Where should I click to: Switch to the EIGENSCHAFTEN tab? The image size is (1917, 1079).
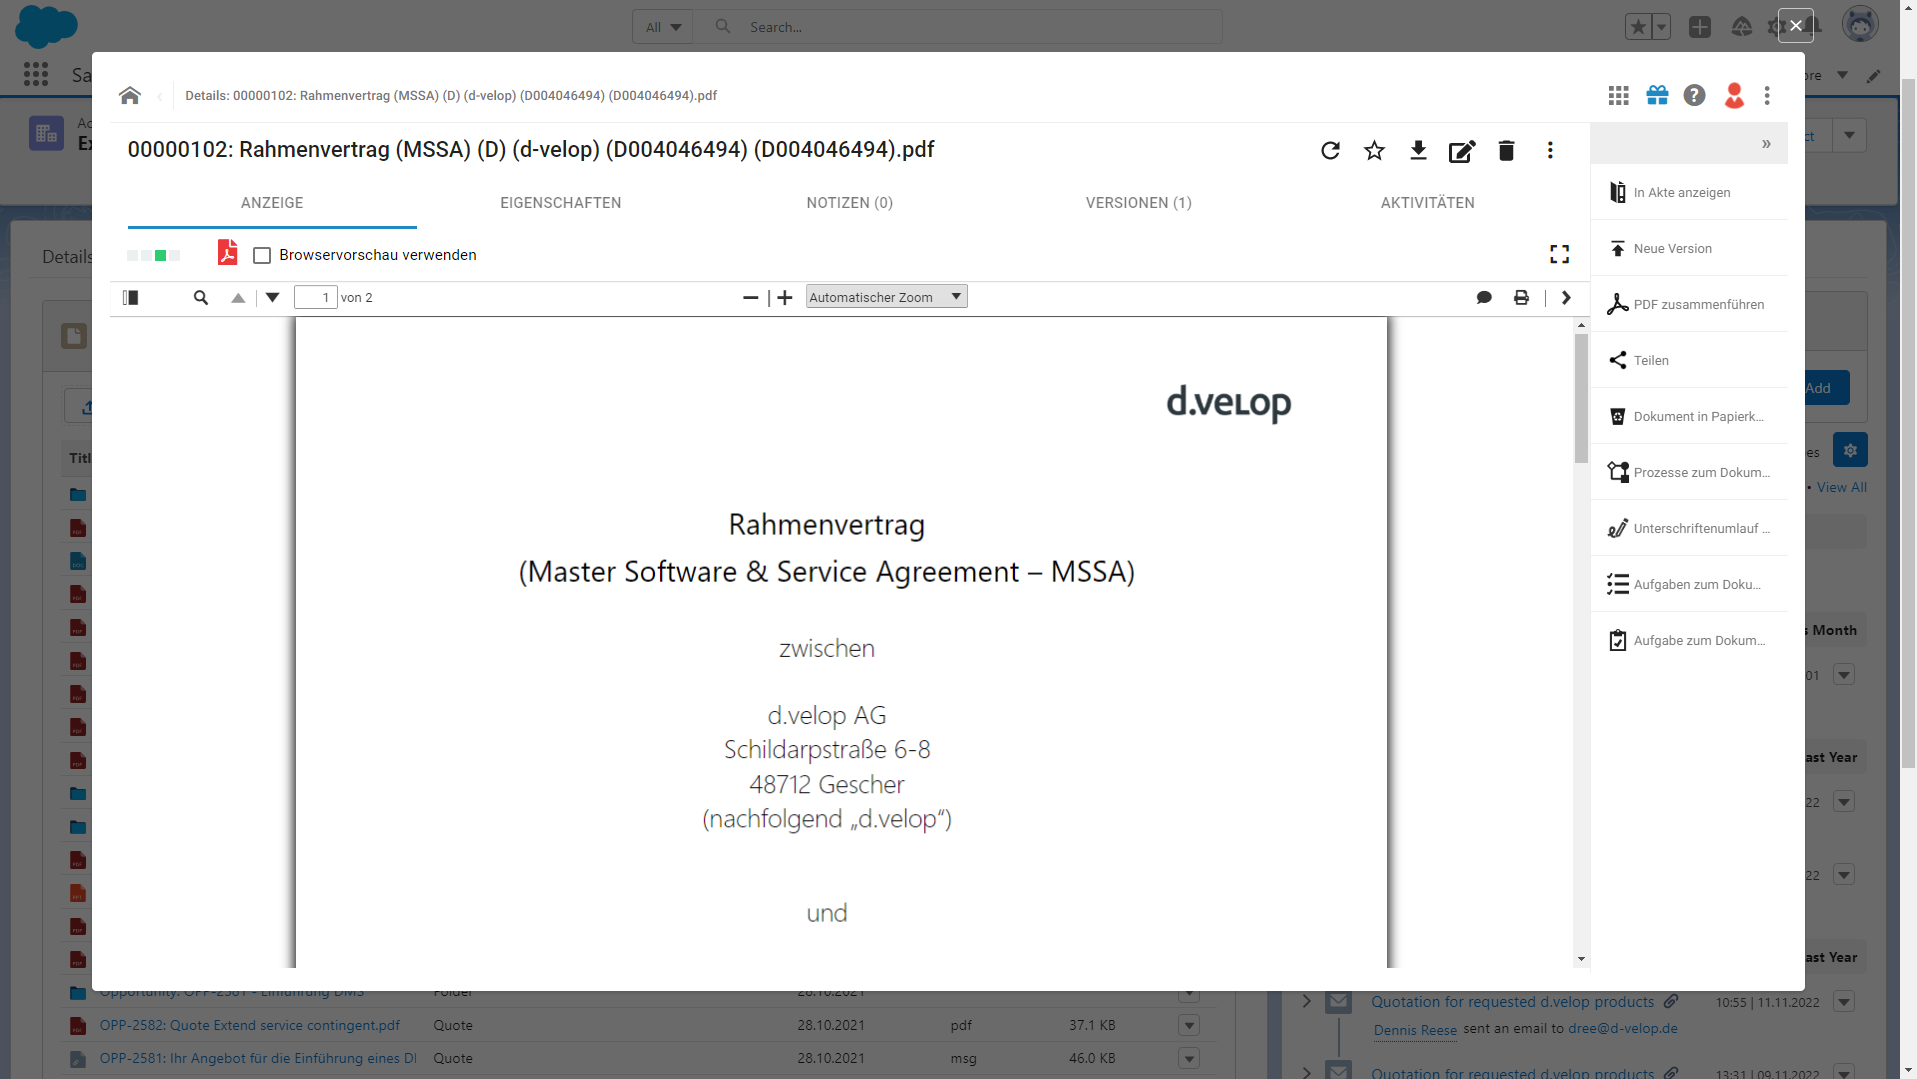click(x=561, y=203)
